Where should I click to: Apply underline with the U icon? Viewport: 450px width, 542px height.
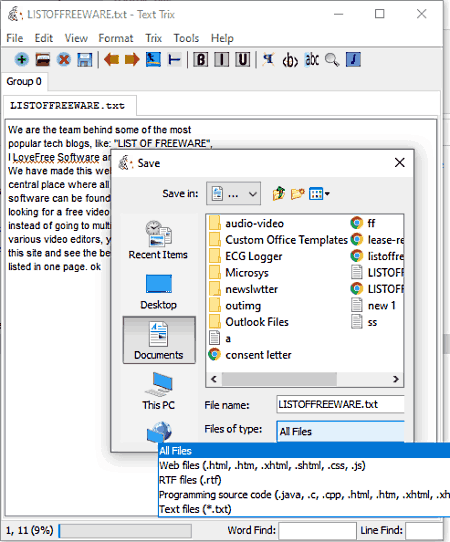243,60
